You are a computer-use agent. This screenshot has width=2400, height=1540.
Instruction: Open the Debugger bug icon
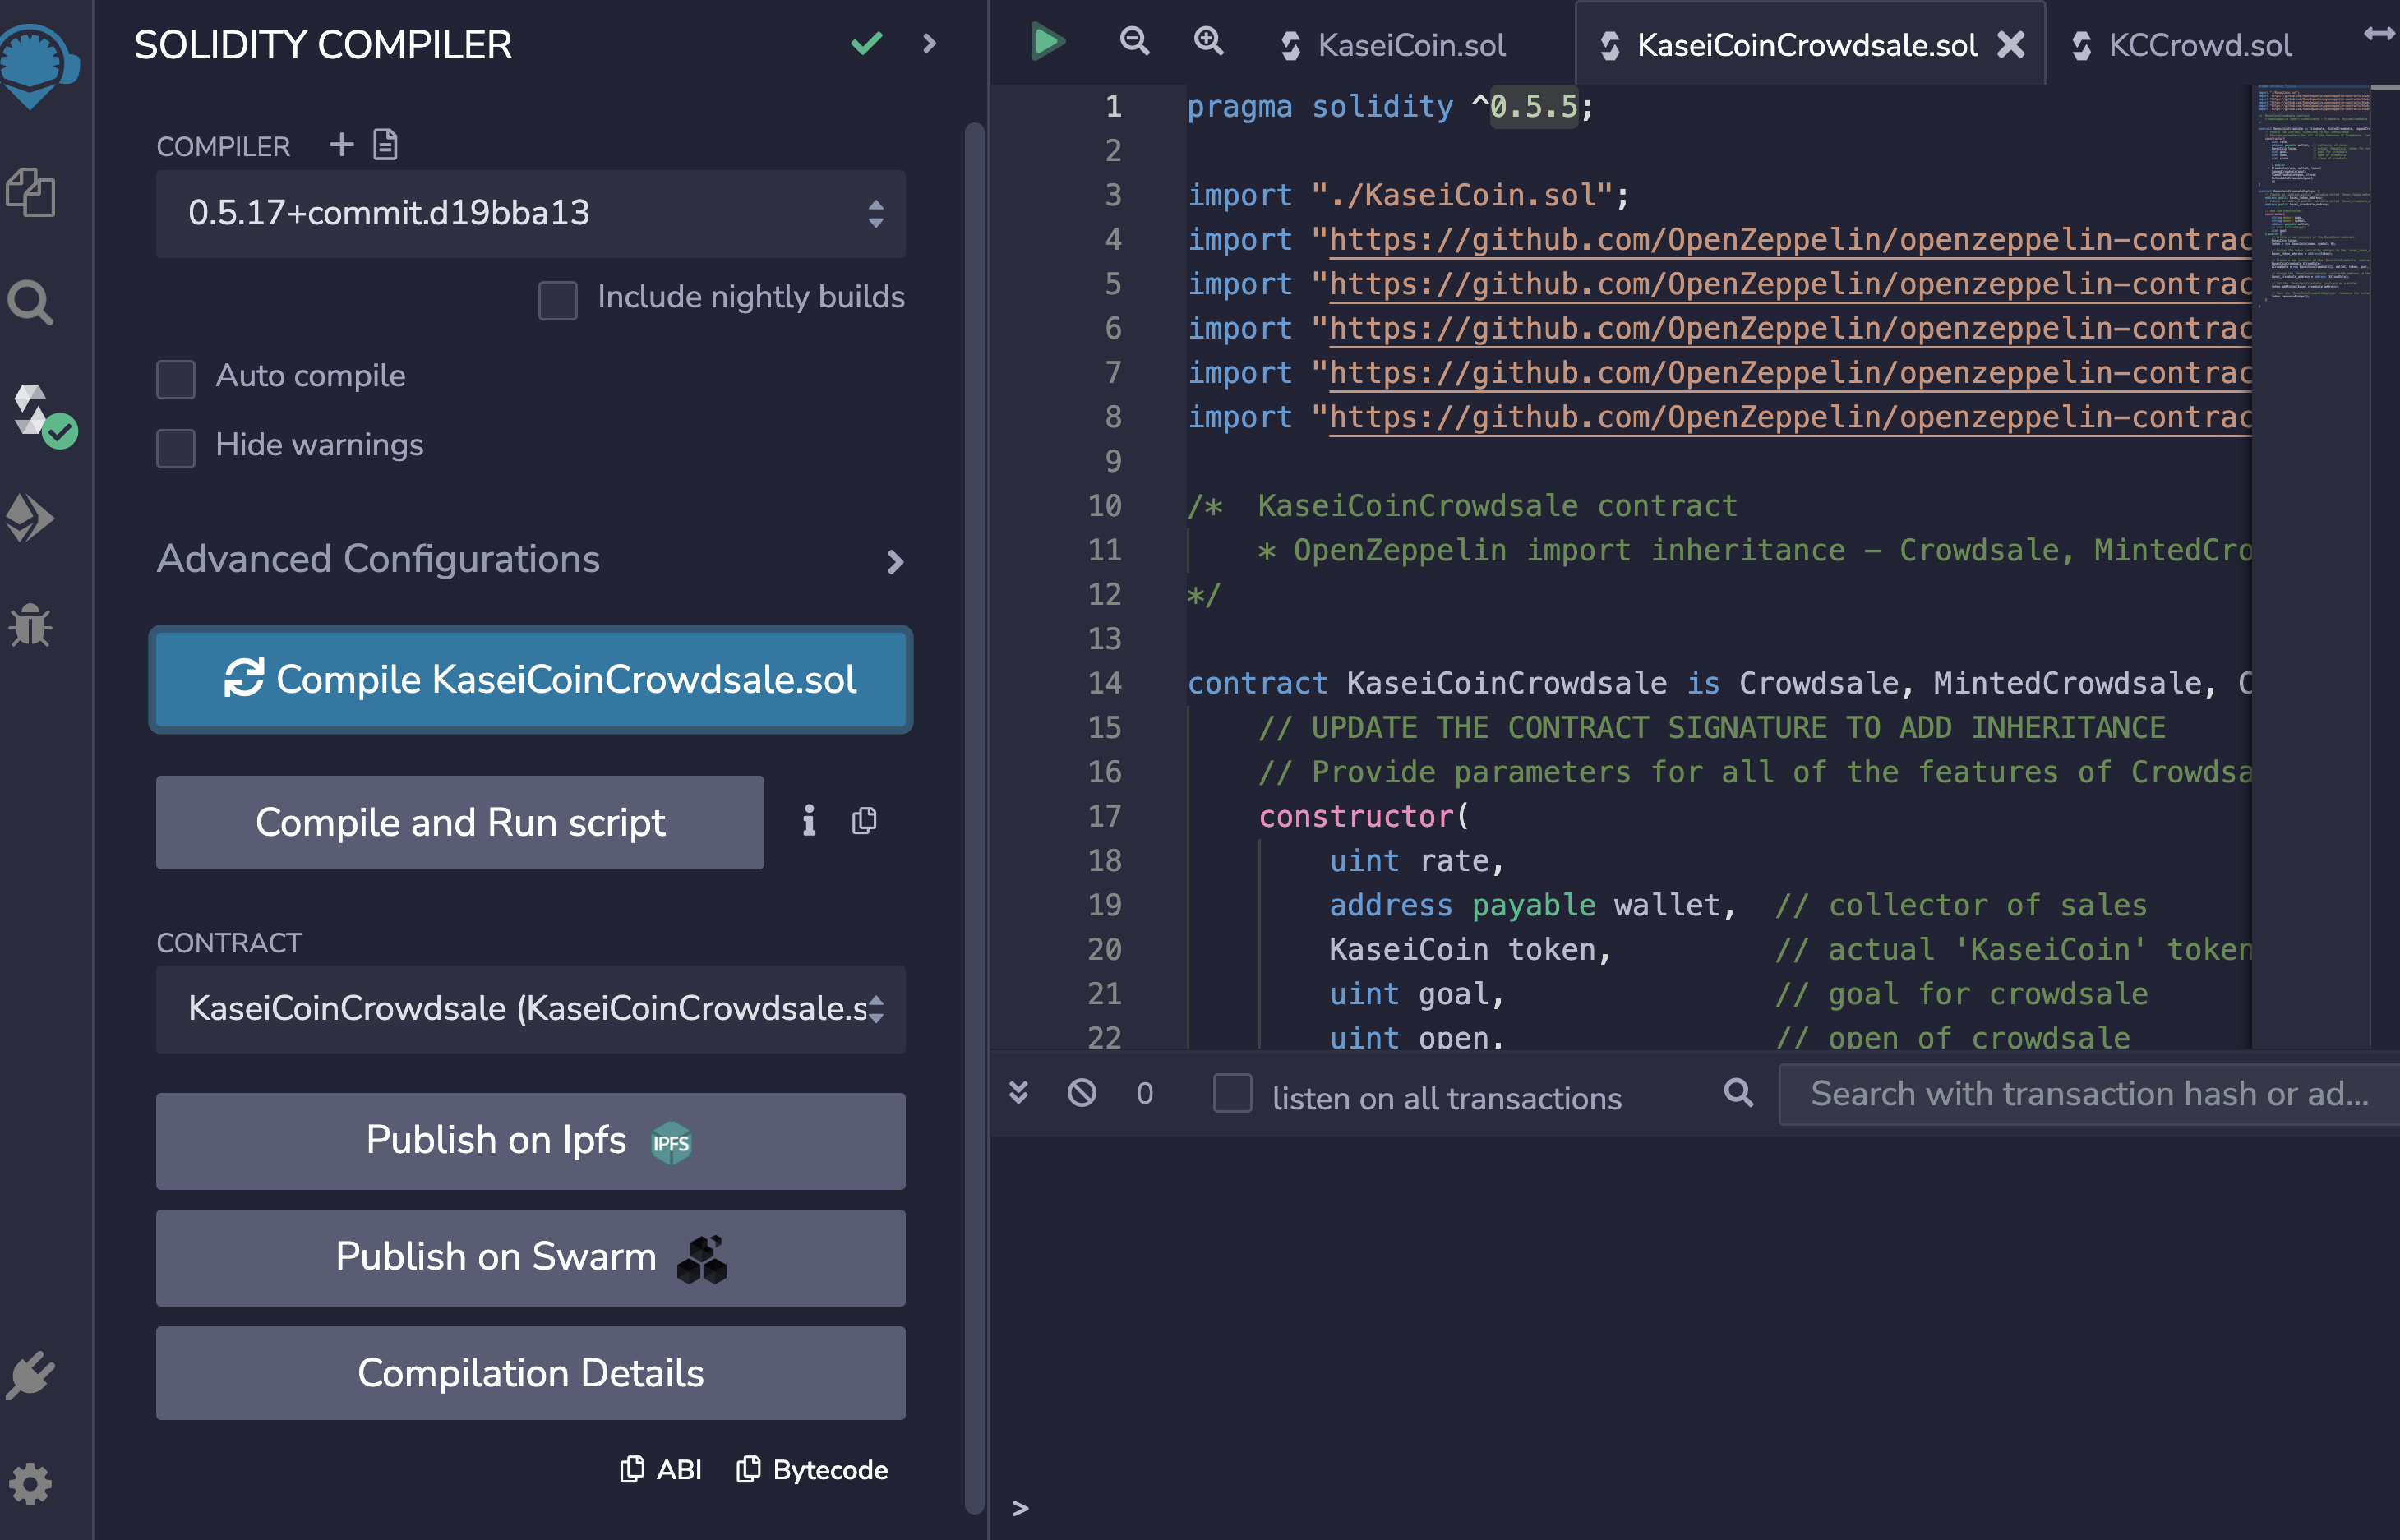tap(30, 626)
